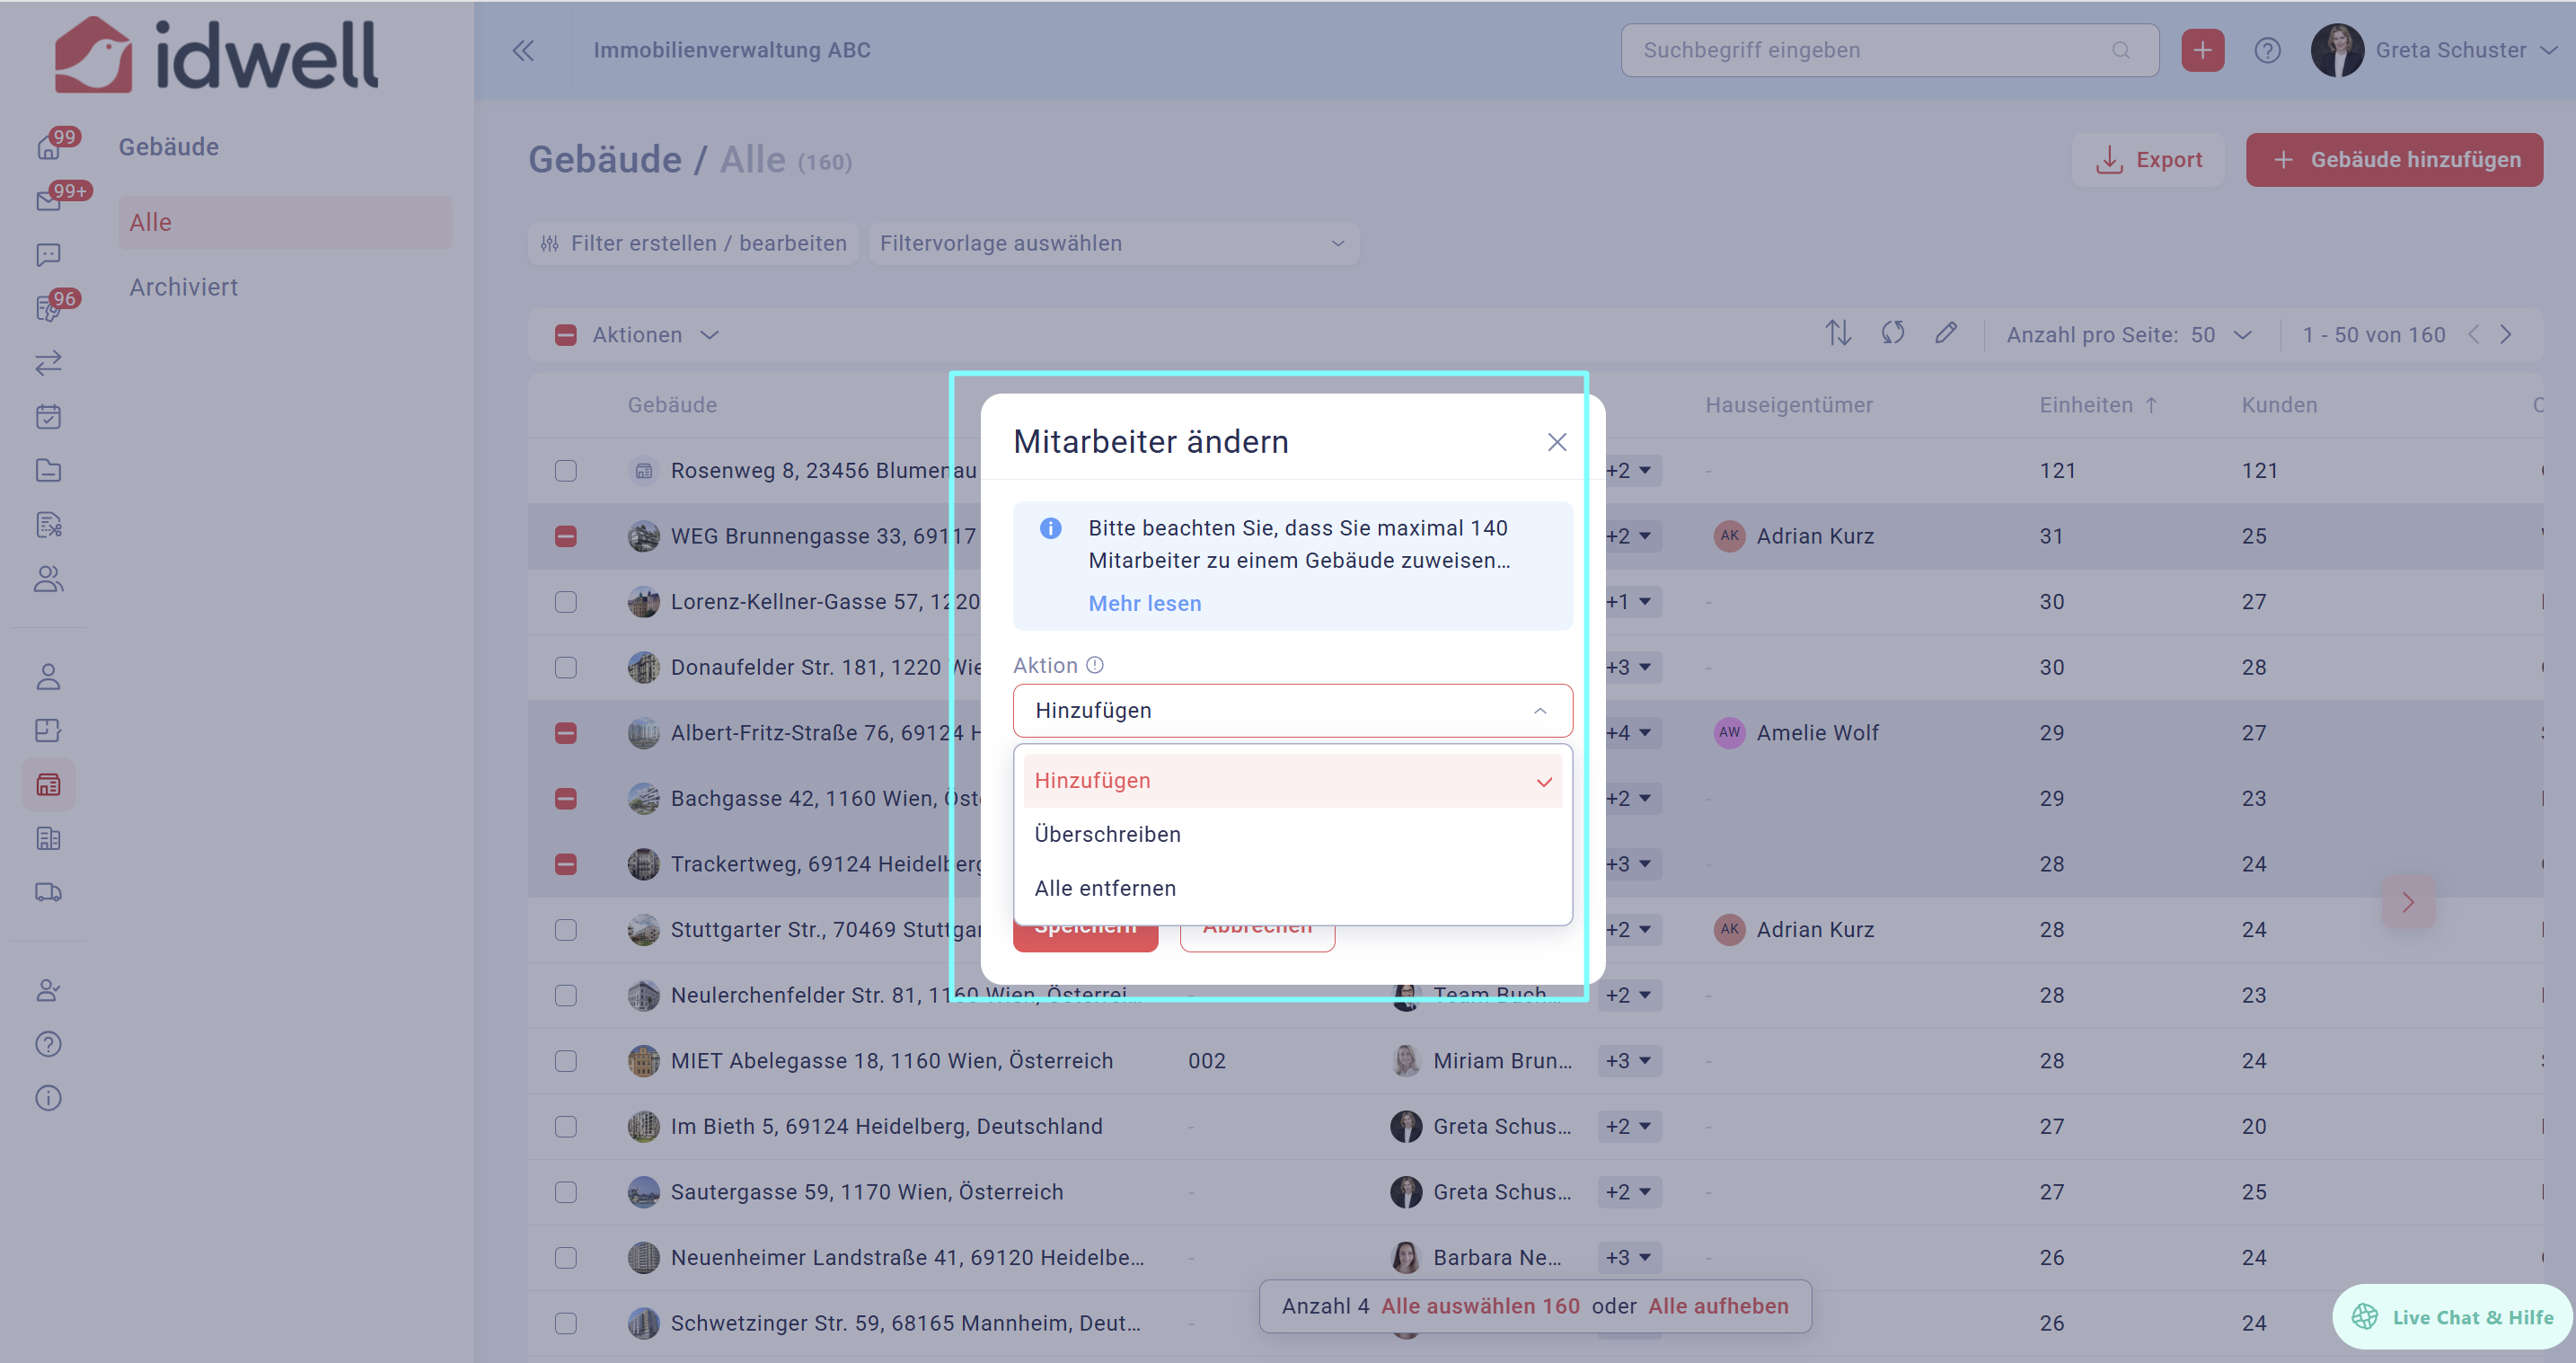
Task: Open the delivery truck icon in sidebar
Action: click(48, 892)
